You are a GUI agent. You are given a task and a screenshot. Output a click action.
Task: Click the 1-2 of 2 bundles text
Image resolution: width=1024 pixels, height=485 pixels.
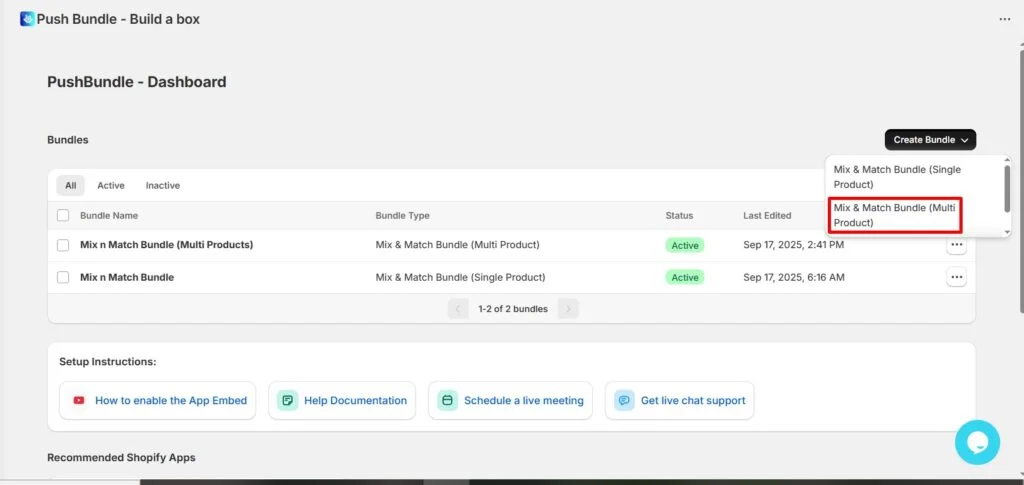513,309
